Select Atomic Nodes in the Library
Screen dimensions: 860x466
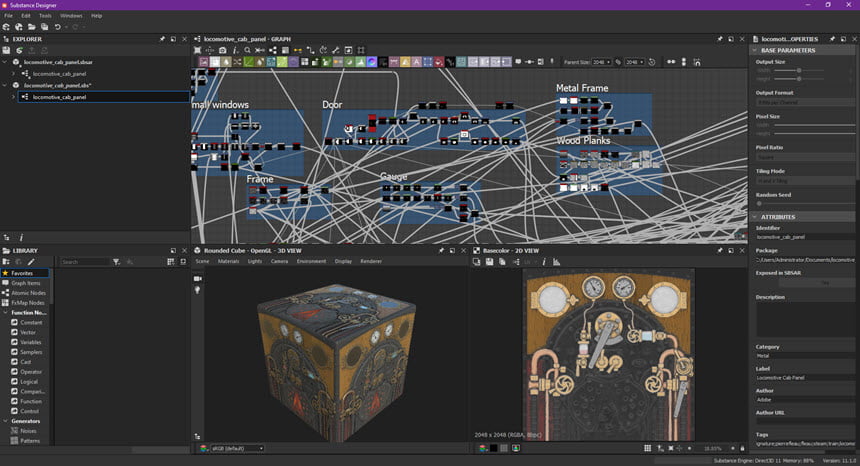[27, 293]
